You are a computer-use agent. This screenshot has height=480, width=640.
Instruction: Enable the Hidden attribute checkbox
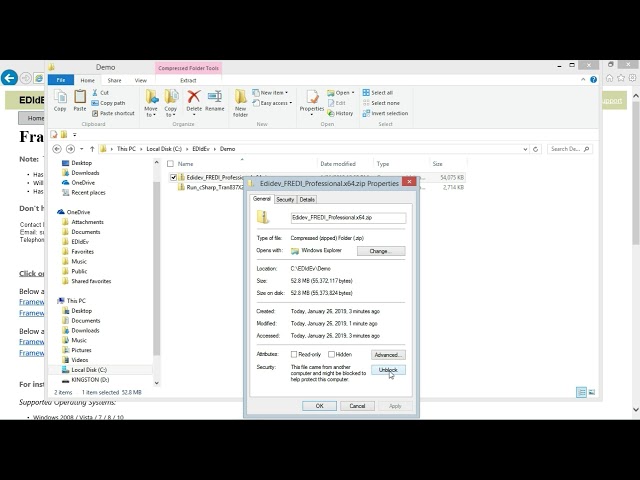coord(331,354)
